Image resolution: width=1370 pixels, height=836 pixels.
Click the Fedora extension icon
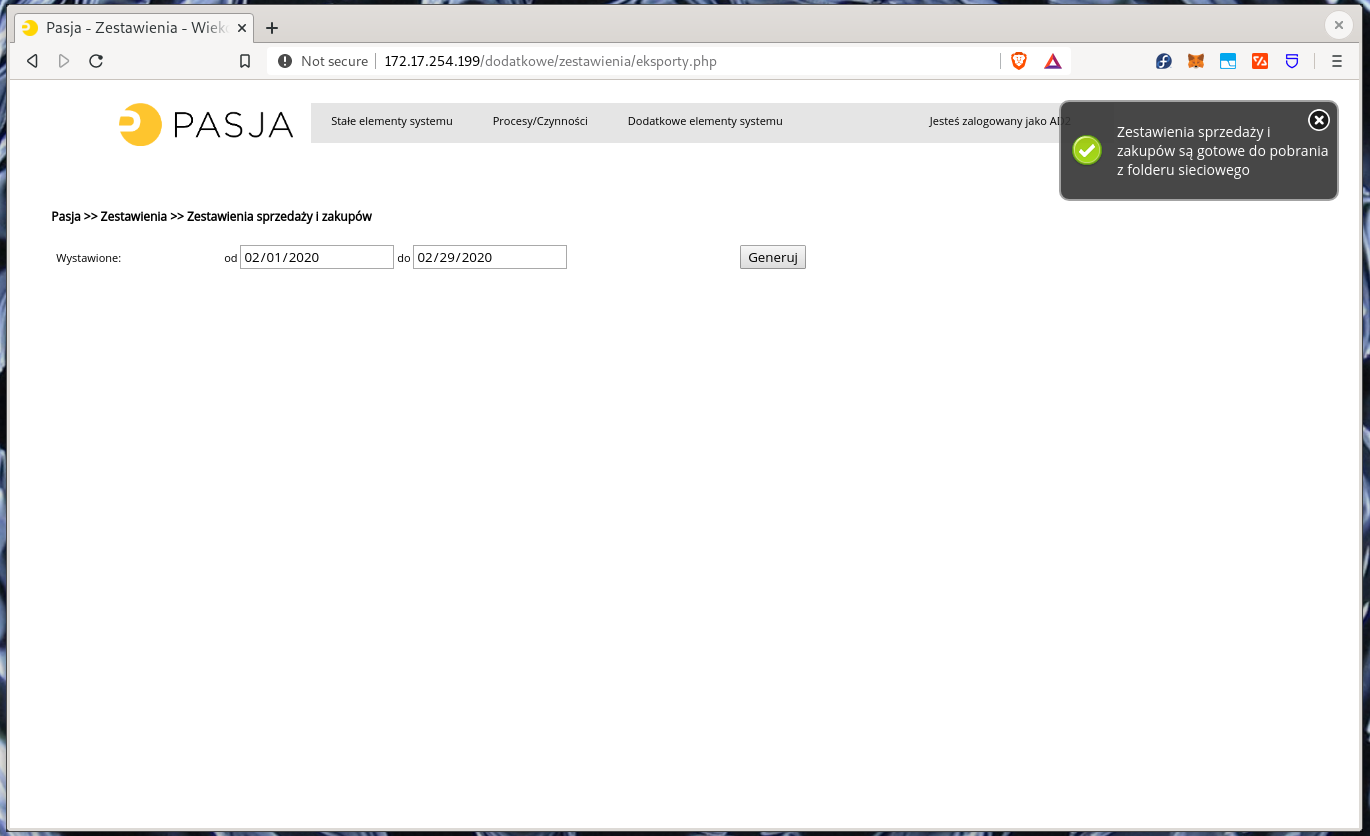tap(1164, 61)
